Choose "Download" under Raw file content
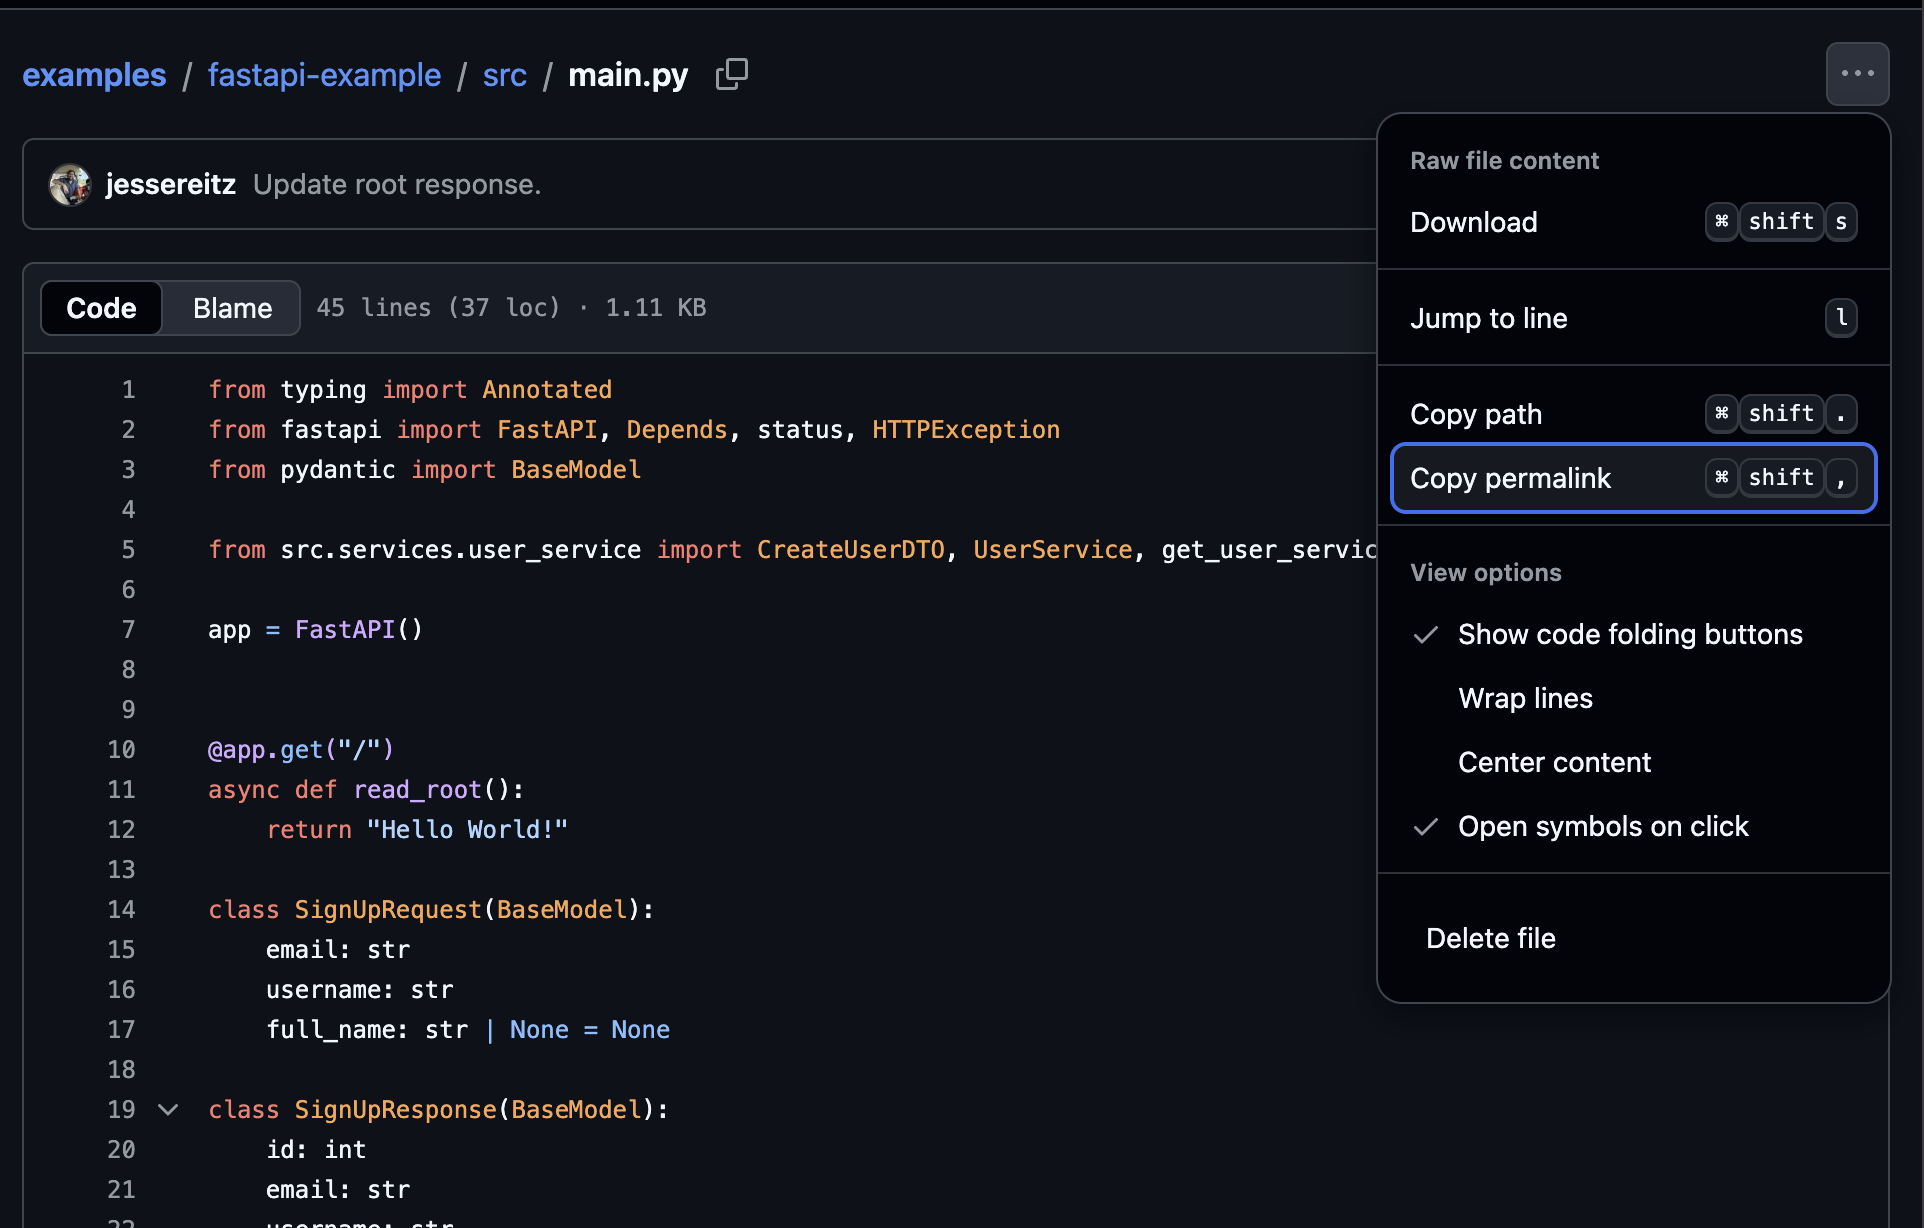1924x1228 pixels. (x=1473, y=222)
